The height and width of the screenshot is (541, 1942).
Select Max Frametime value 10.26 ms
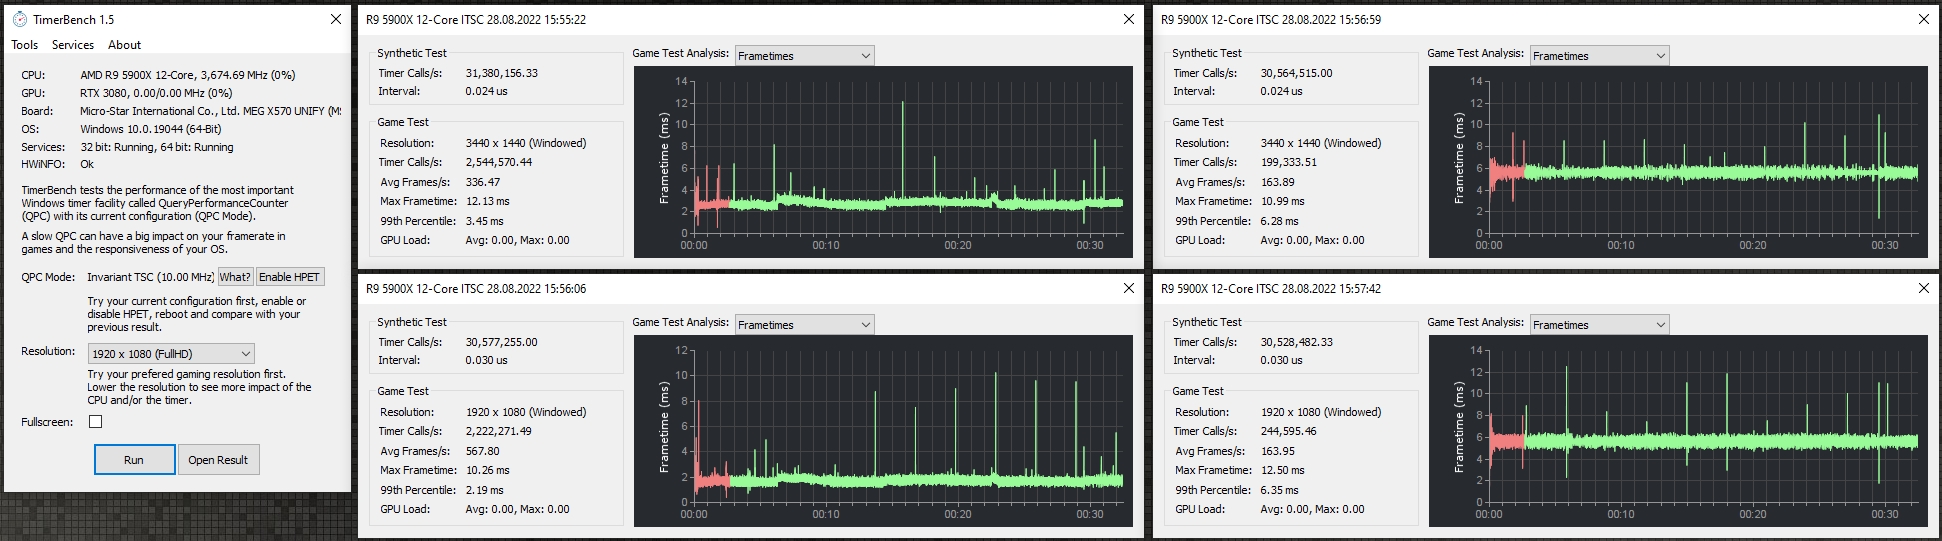[488, 470]
